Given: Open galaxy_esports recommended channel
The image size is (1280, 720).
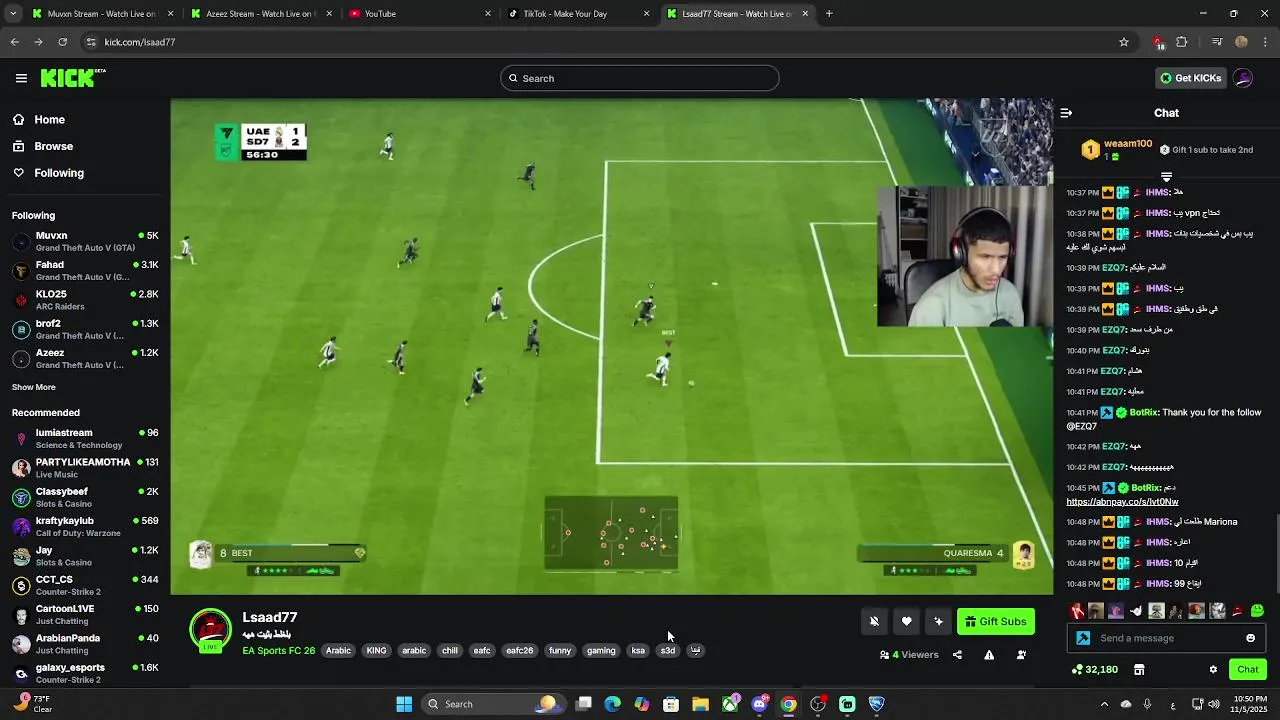Looking at the screenshot, I should tap(85, 673).
